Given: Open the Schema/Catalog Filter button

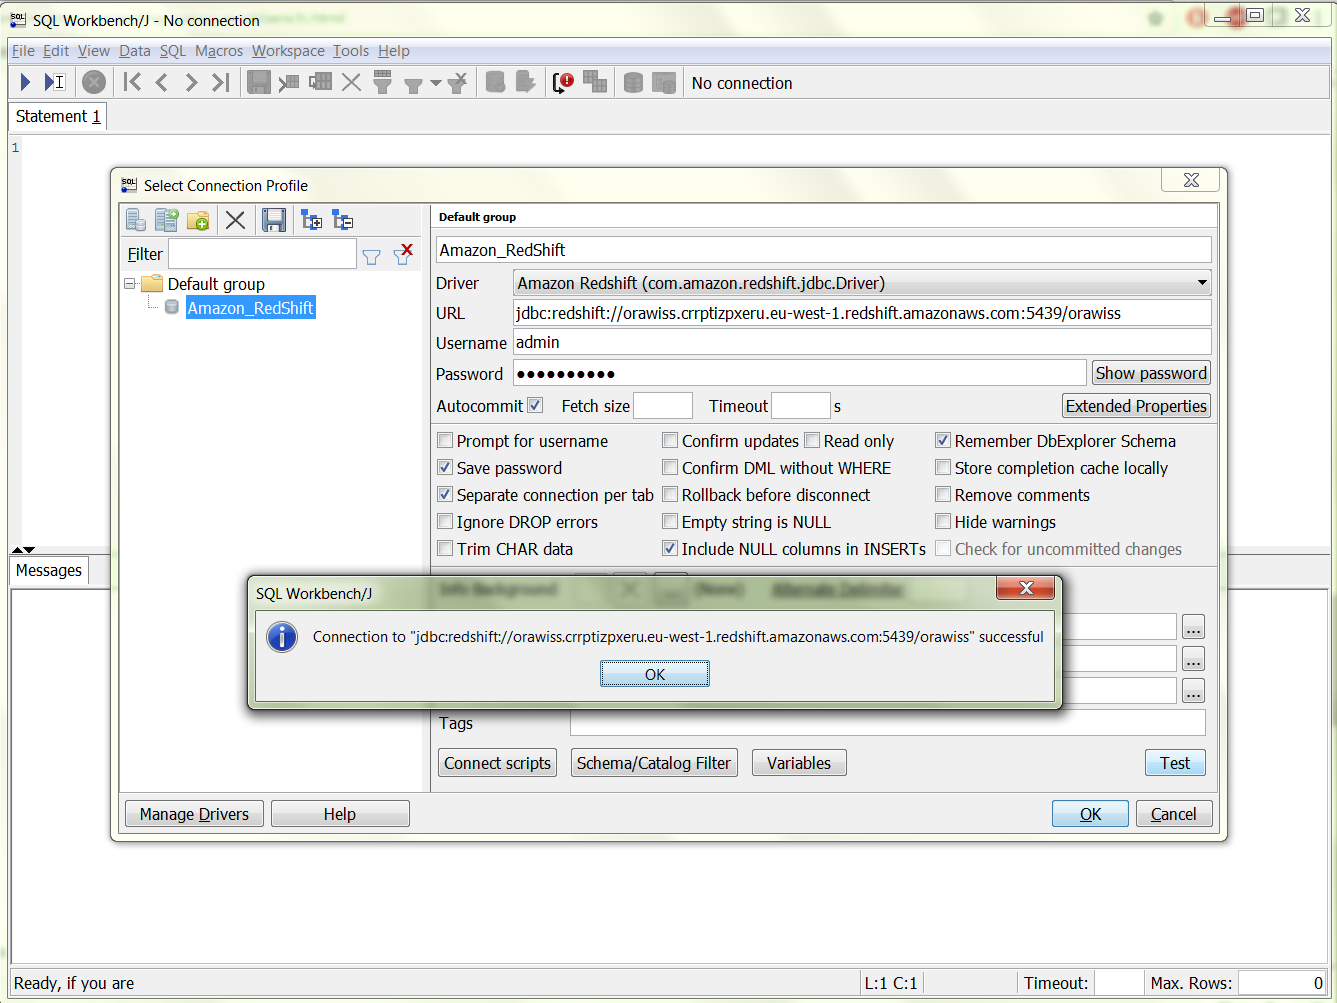Looking at the screenshot, I should 654,763.
